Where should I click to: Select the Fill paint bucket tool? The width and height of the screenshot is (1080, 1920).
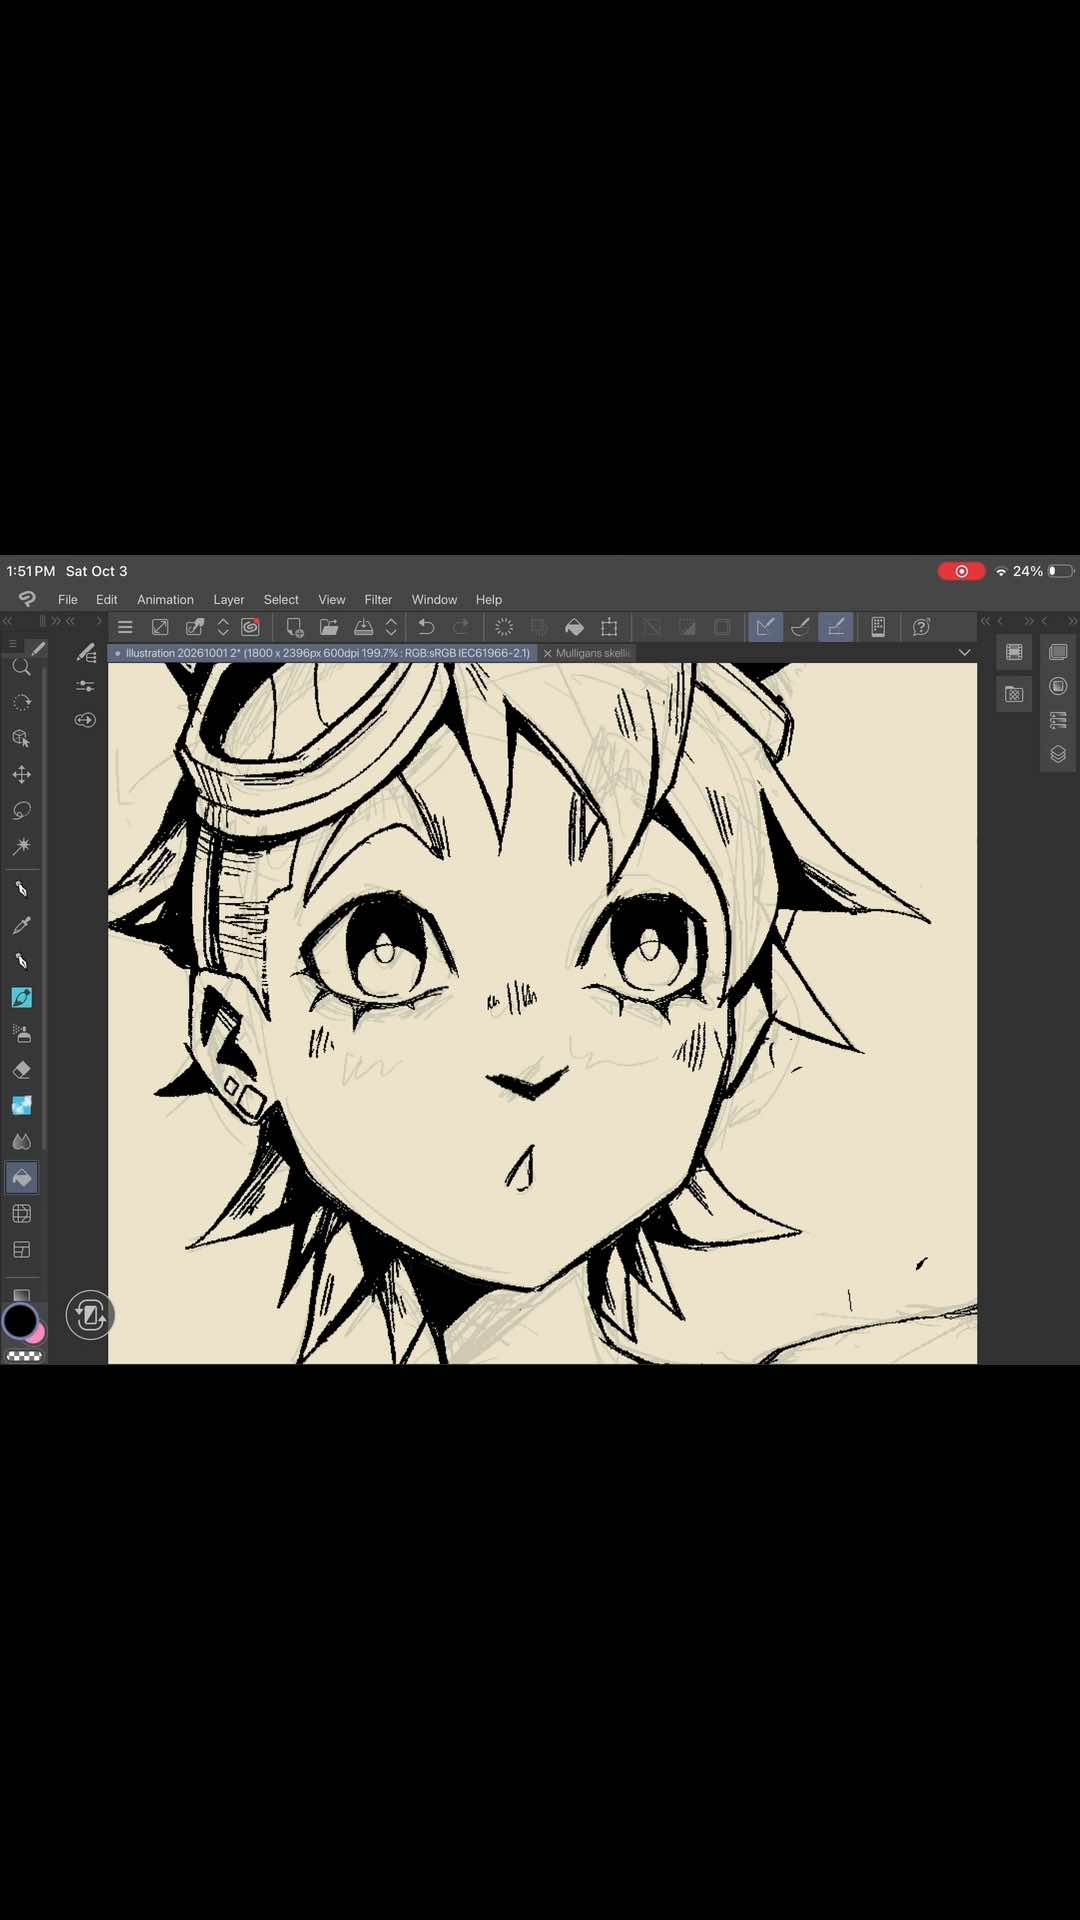tap(21, 1178)
